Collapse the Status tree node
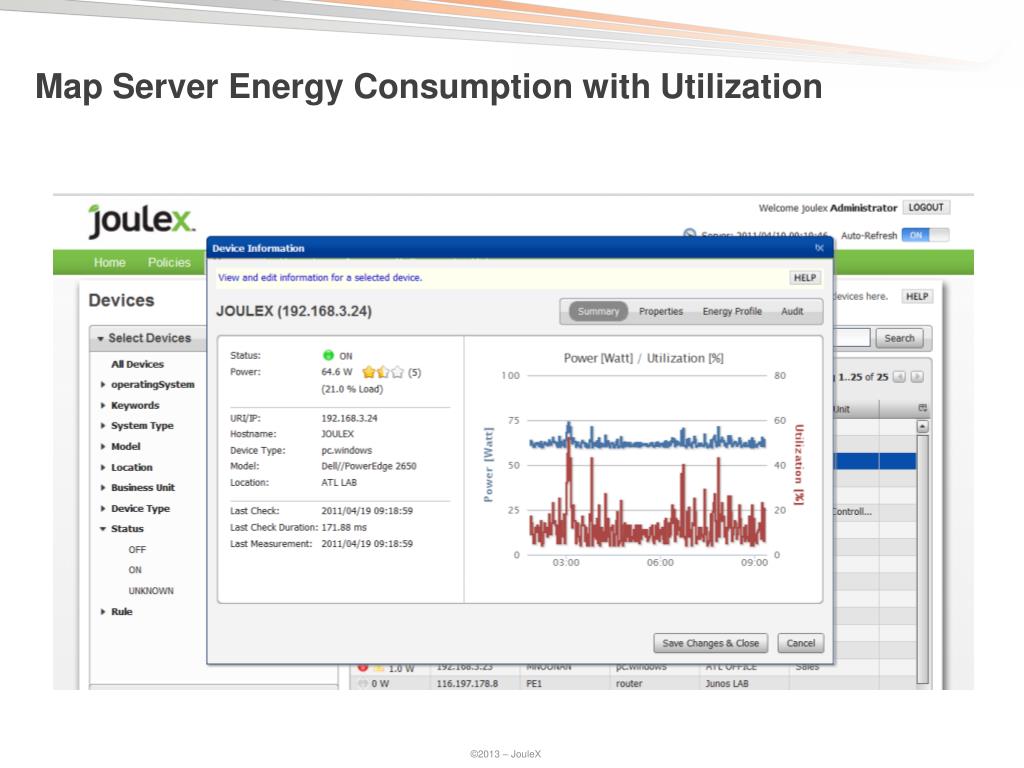Screen dimensions: 1024x768 [x=103, y=529]
